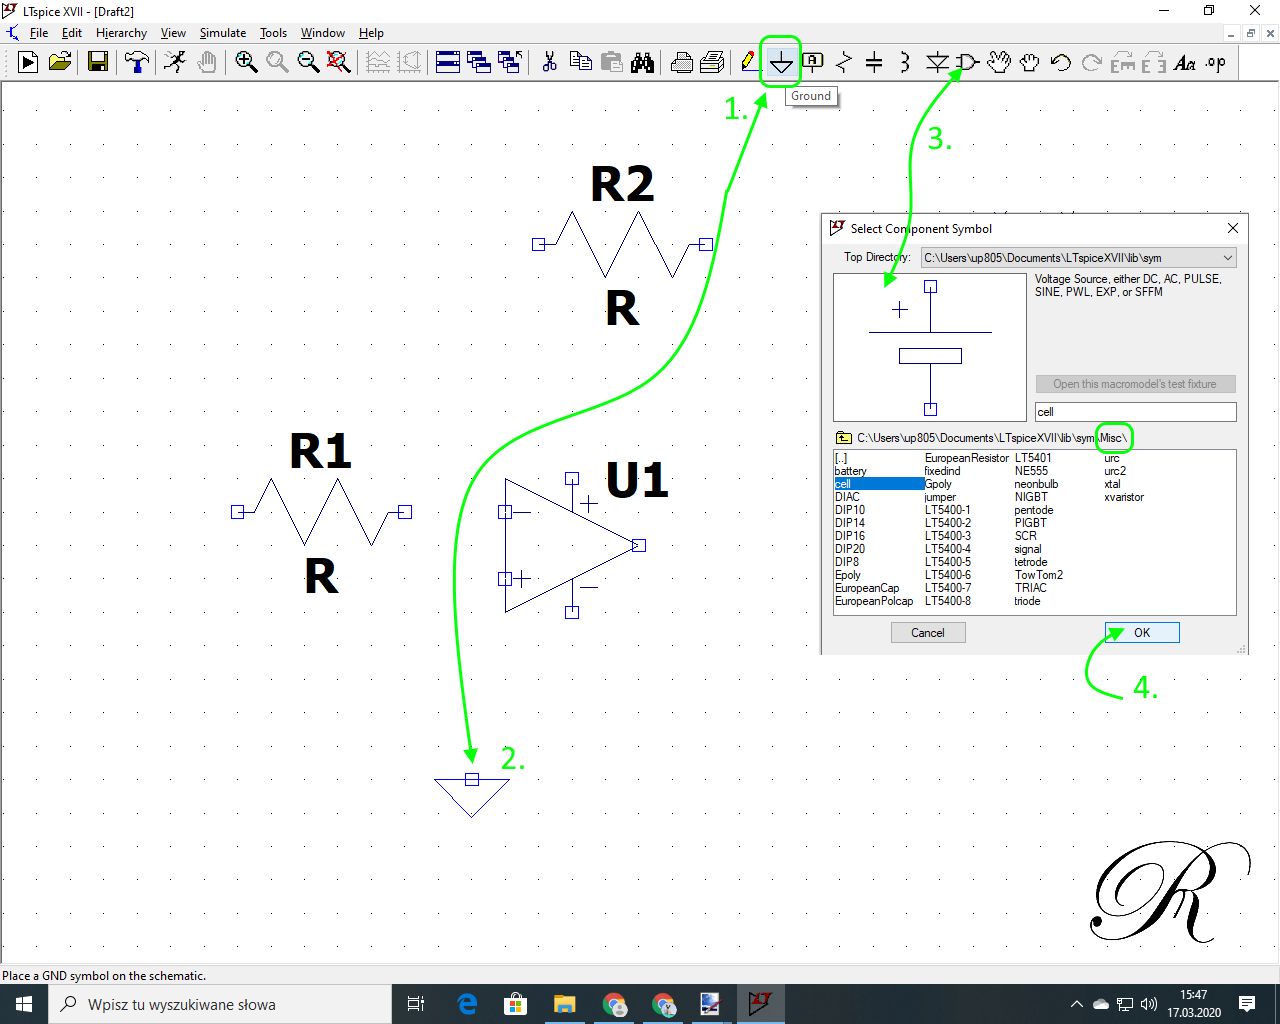Save the schematic with the floppy icon
The height and width of the screenshot is (1024, 1280).
point(98,62)
